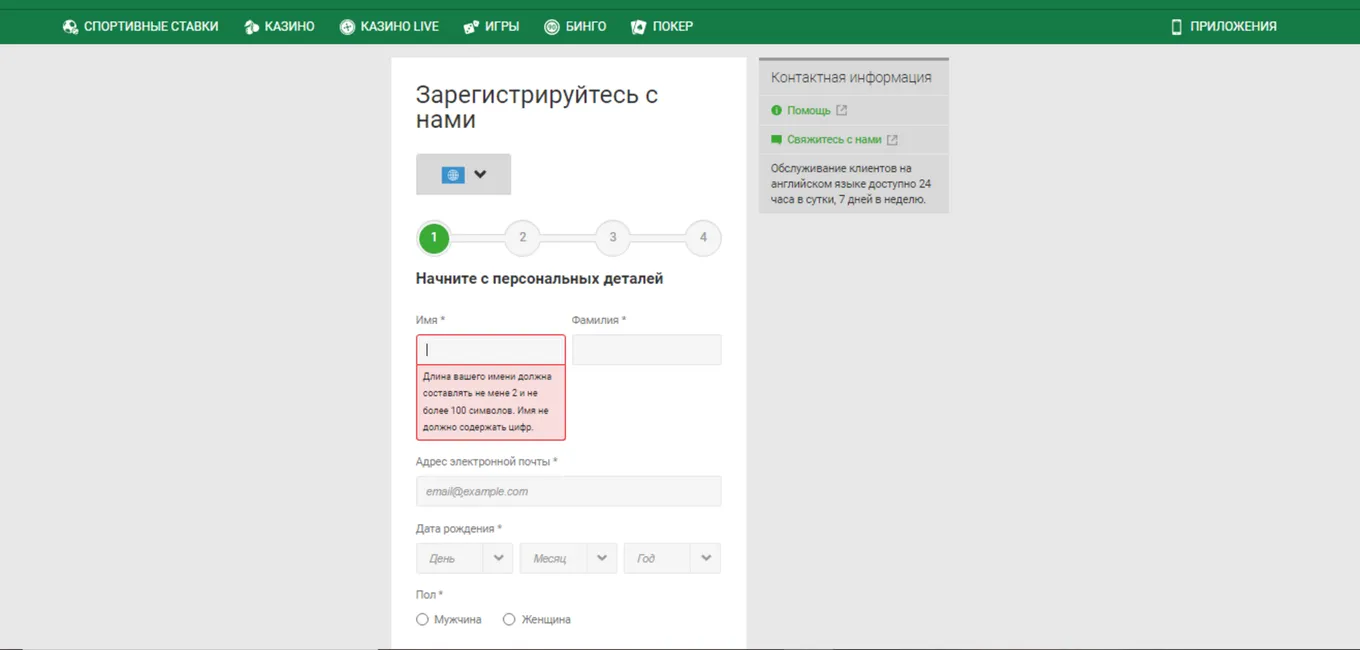Click external link icon next to Помощь

pos(842,111)
